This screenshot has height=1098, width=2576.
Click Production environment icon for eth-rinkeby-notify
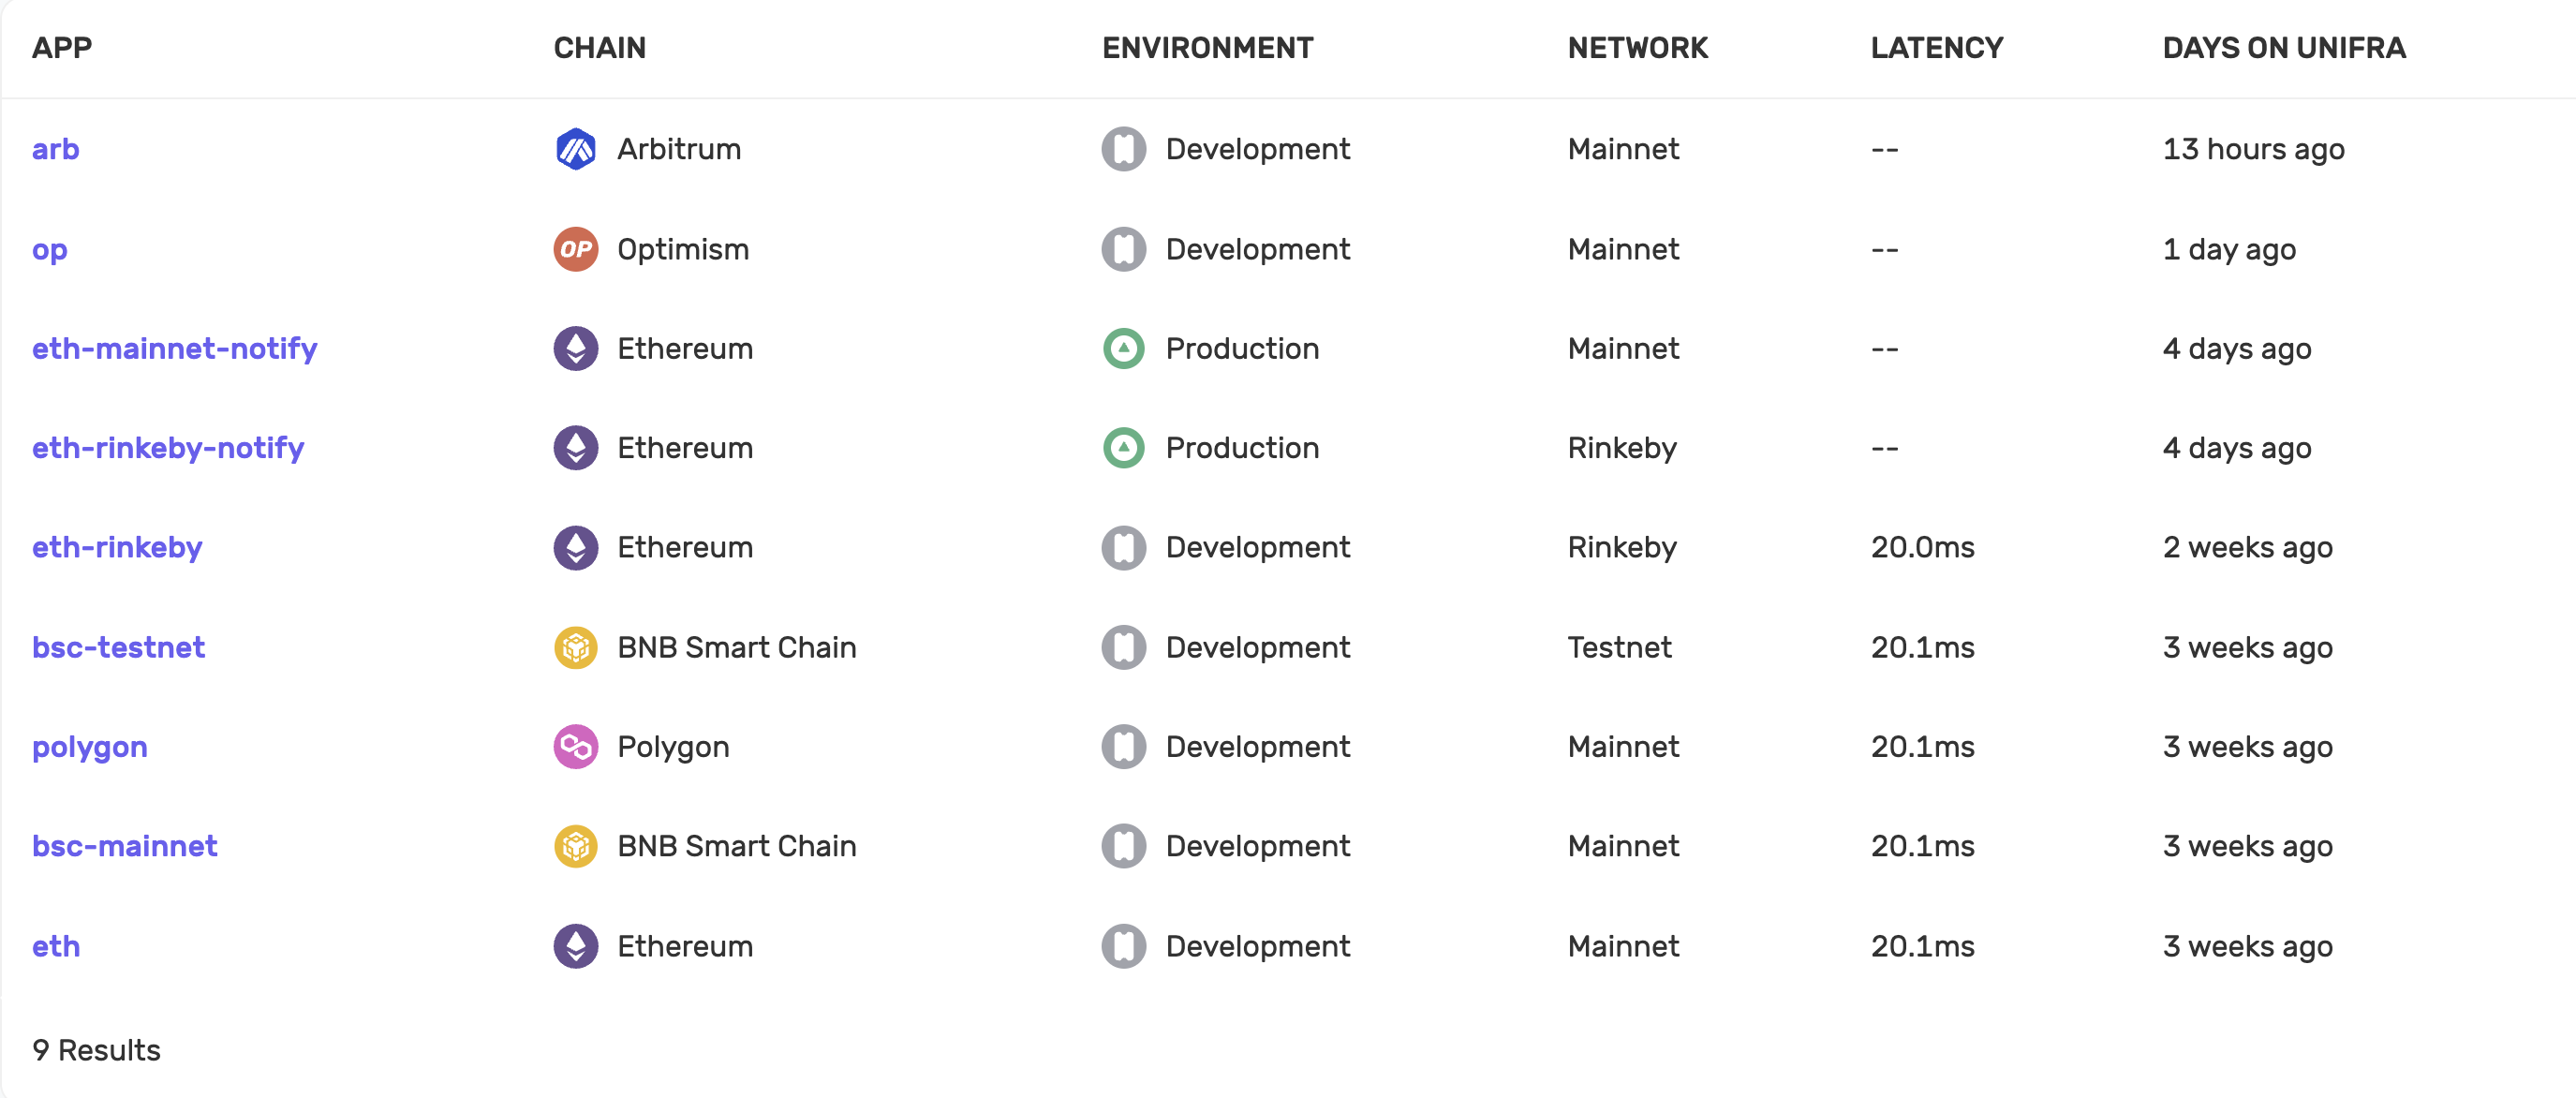[x=1123, y=448]
